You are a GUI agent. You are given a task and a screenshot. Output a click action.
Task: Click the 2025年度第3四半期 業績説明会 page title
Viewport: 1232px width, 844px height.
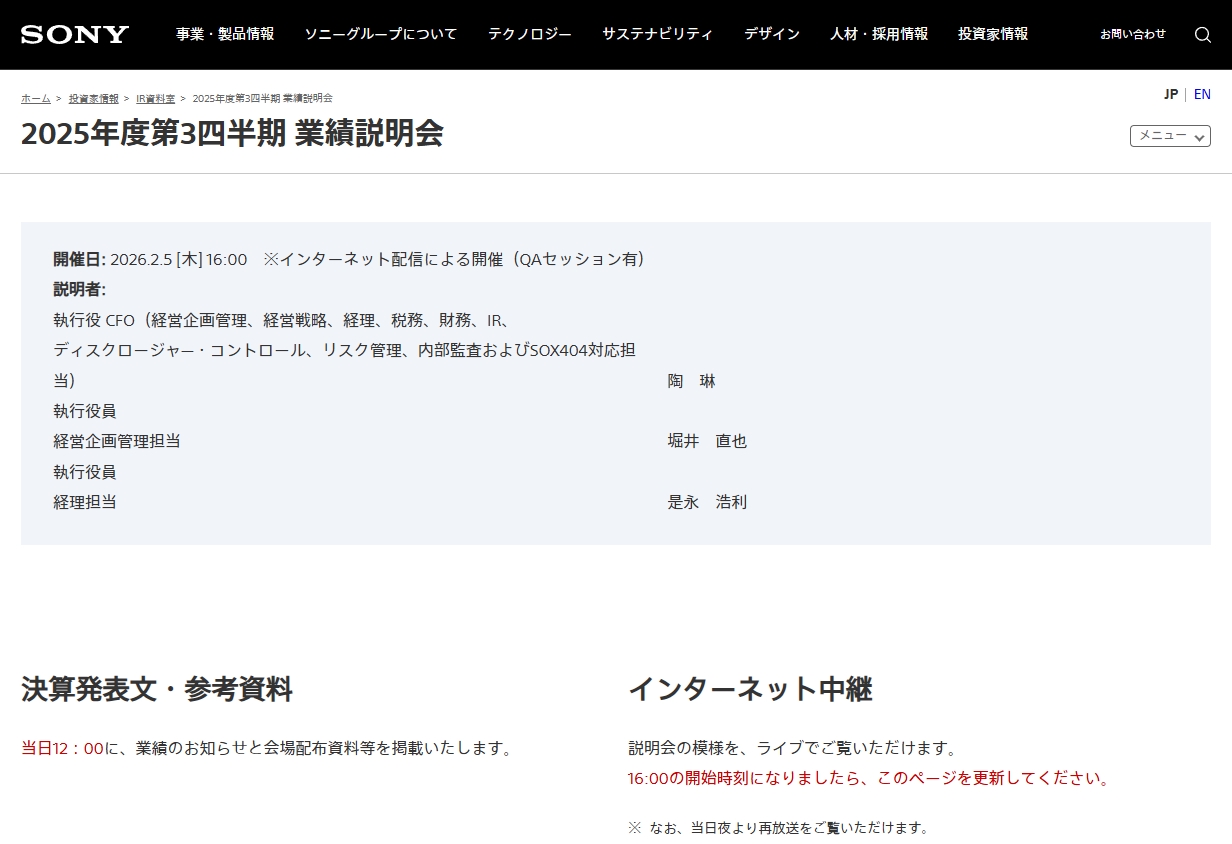(232, 133)
